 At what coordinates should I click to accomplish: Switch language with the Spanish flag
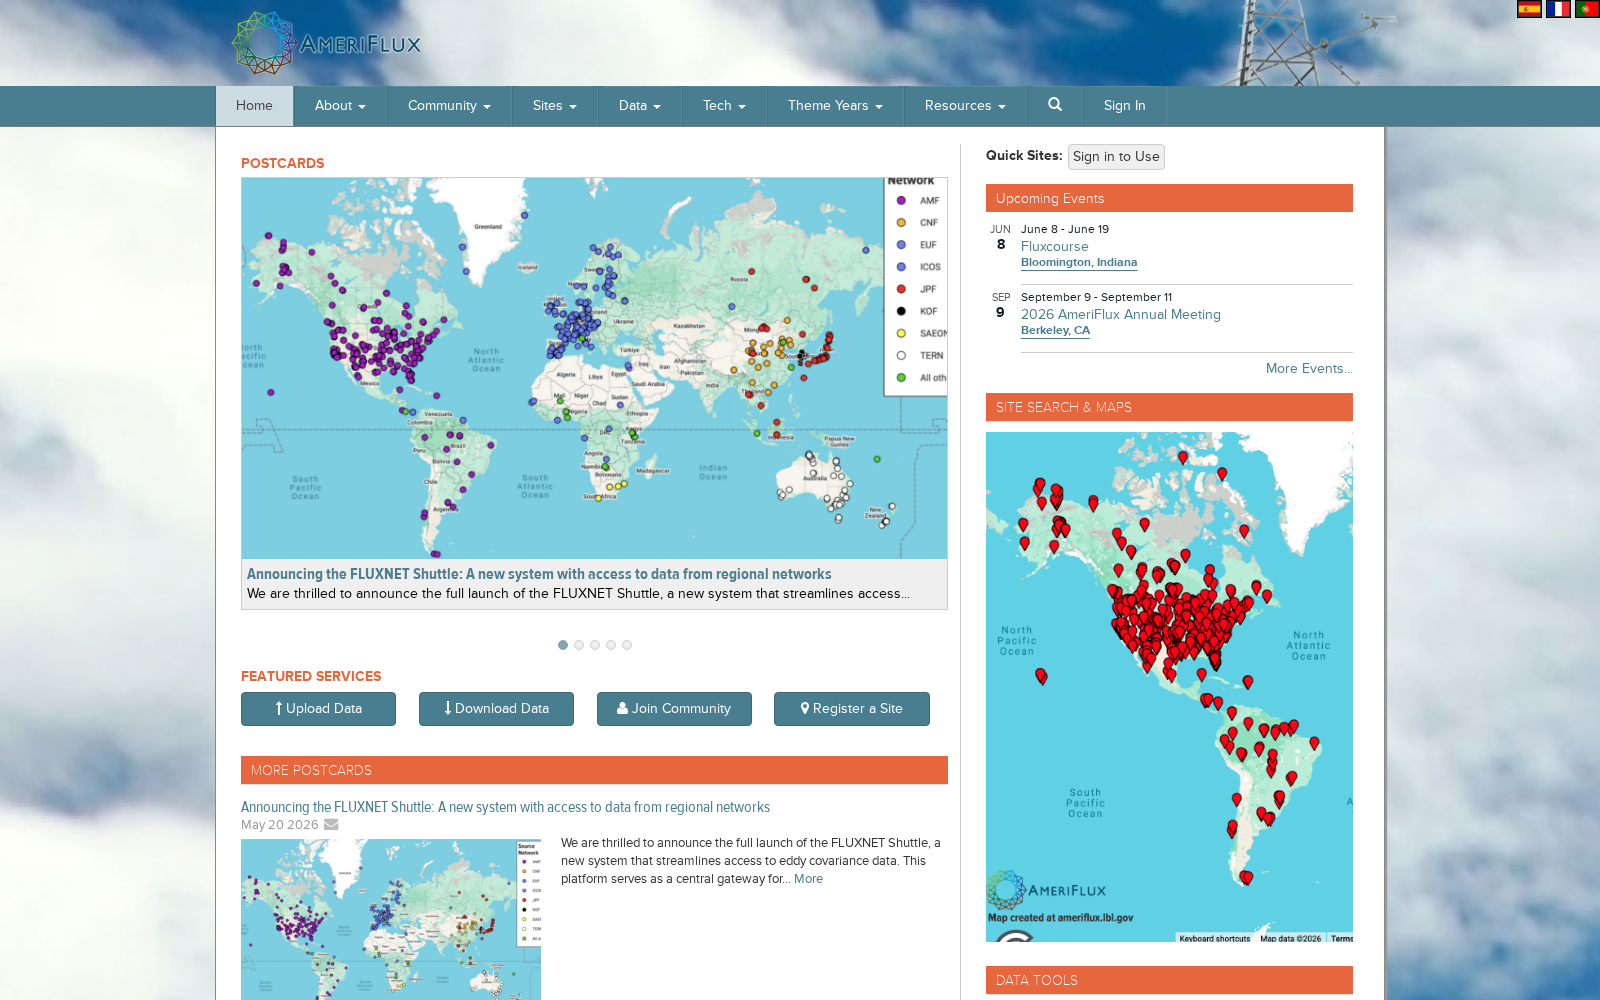coord(1529,9)
